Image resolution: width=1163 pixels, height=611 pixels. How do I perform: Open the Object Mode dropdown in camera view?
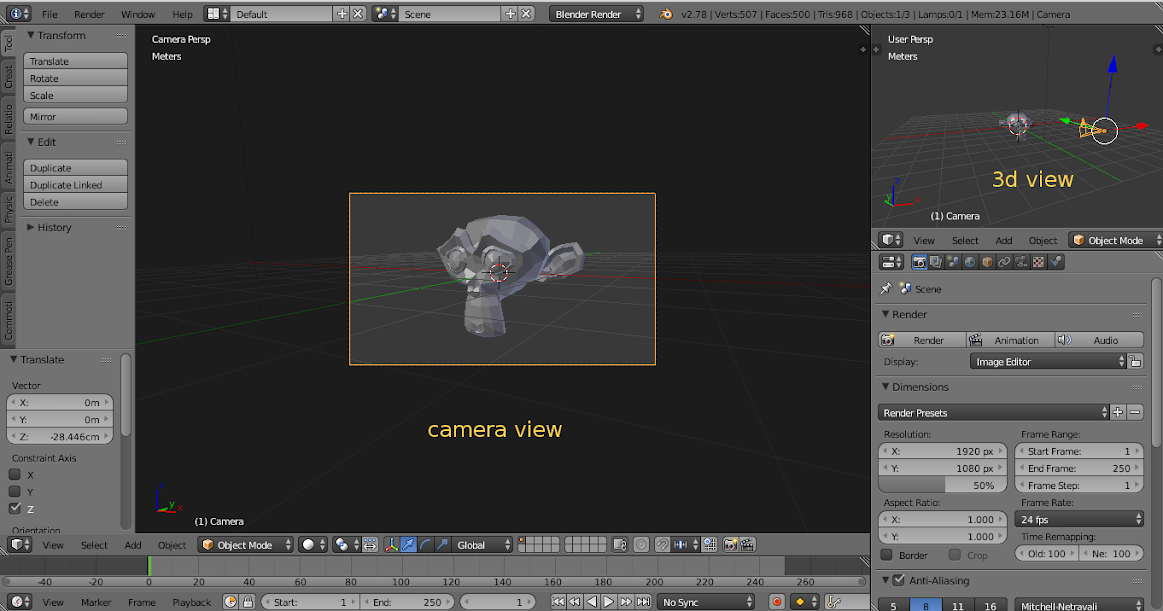point(246,545)
